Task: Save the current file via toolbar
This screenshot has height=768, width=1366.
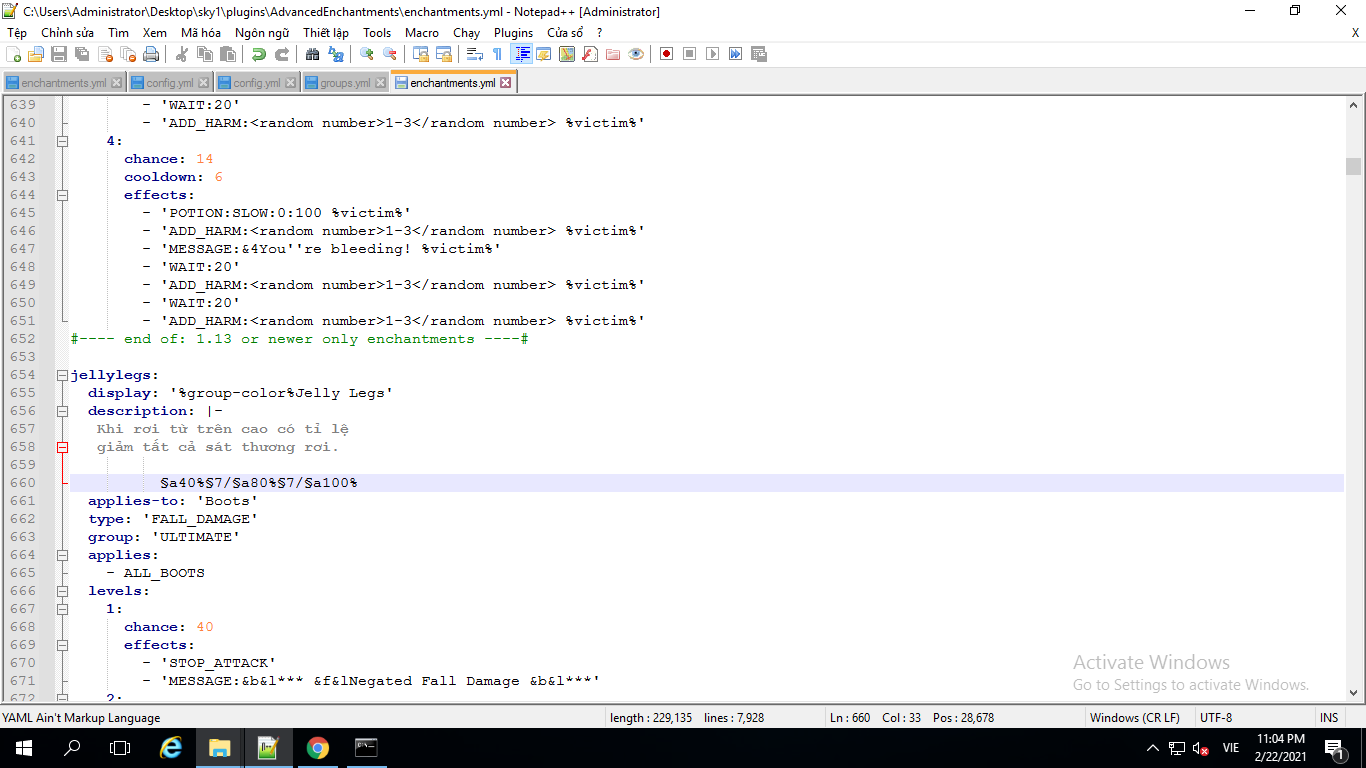Action: pos(59,54)
